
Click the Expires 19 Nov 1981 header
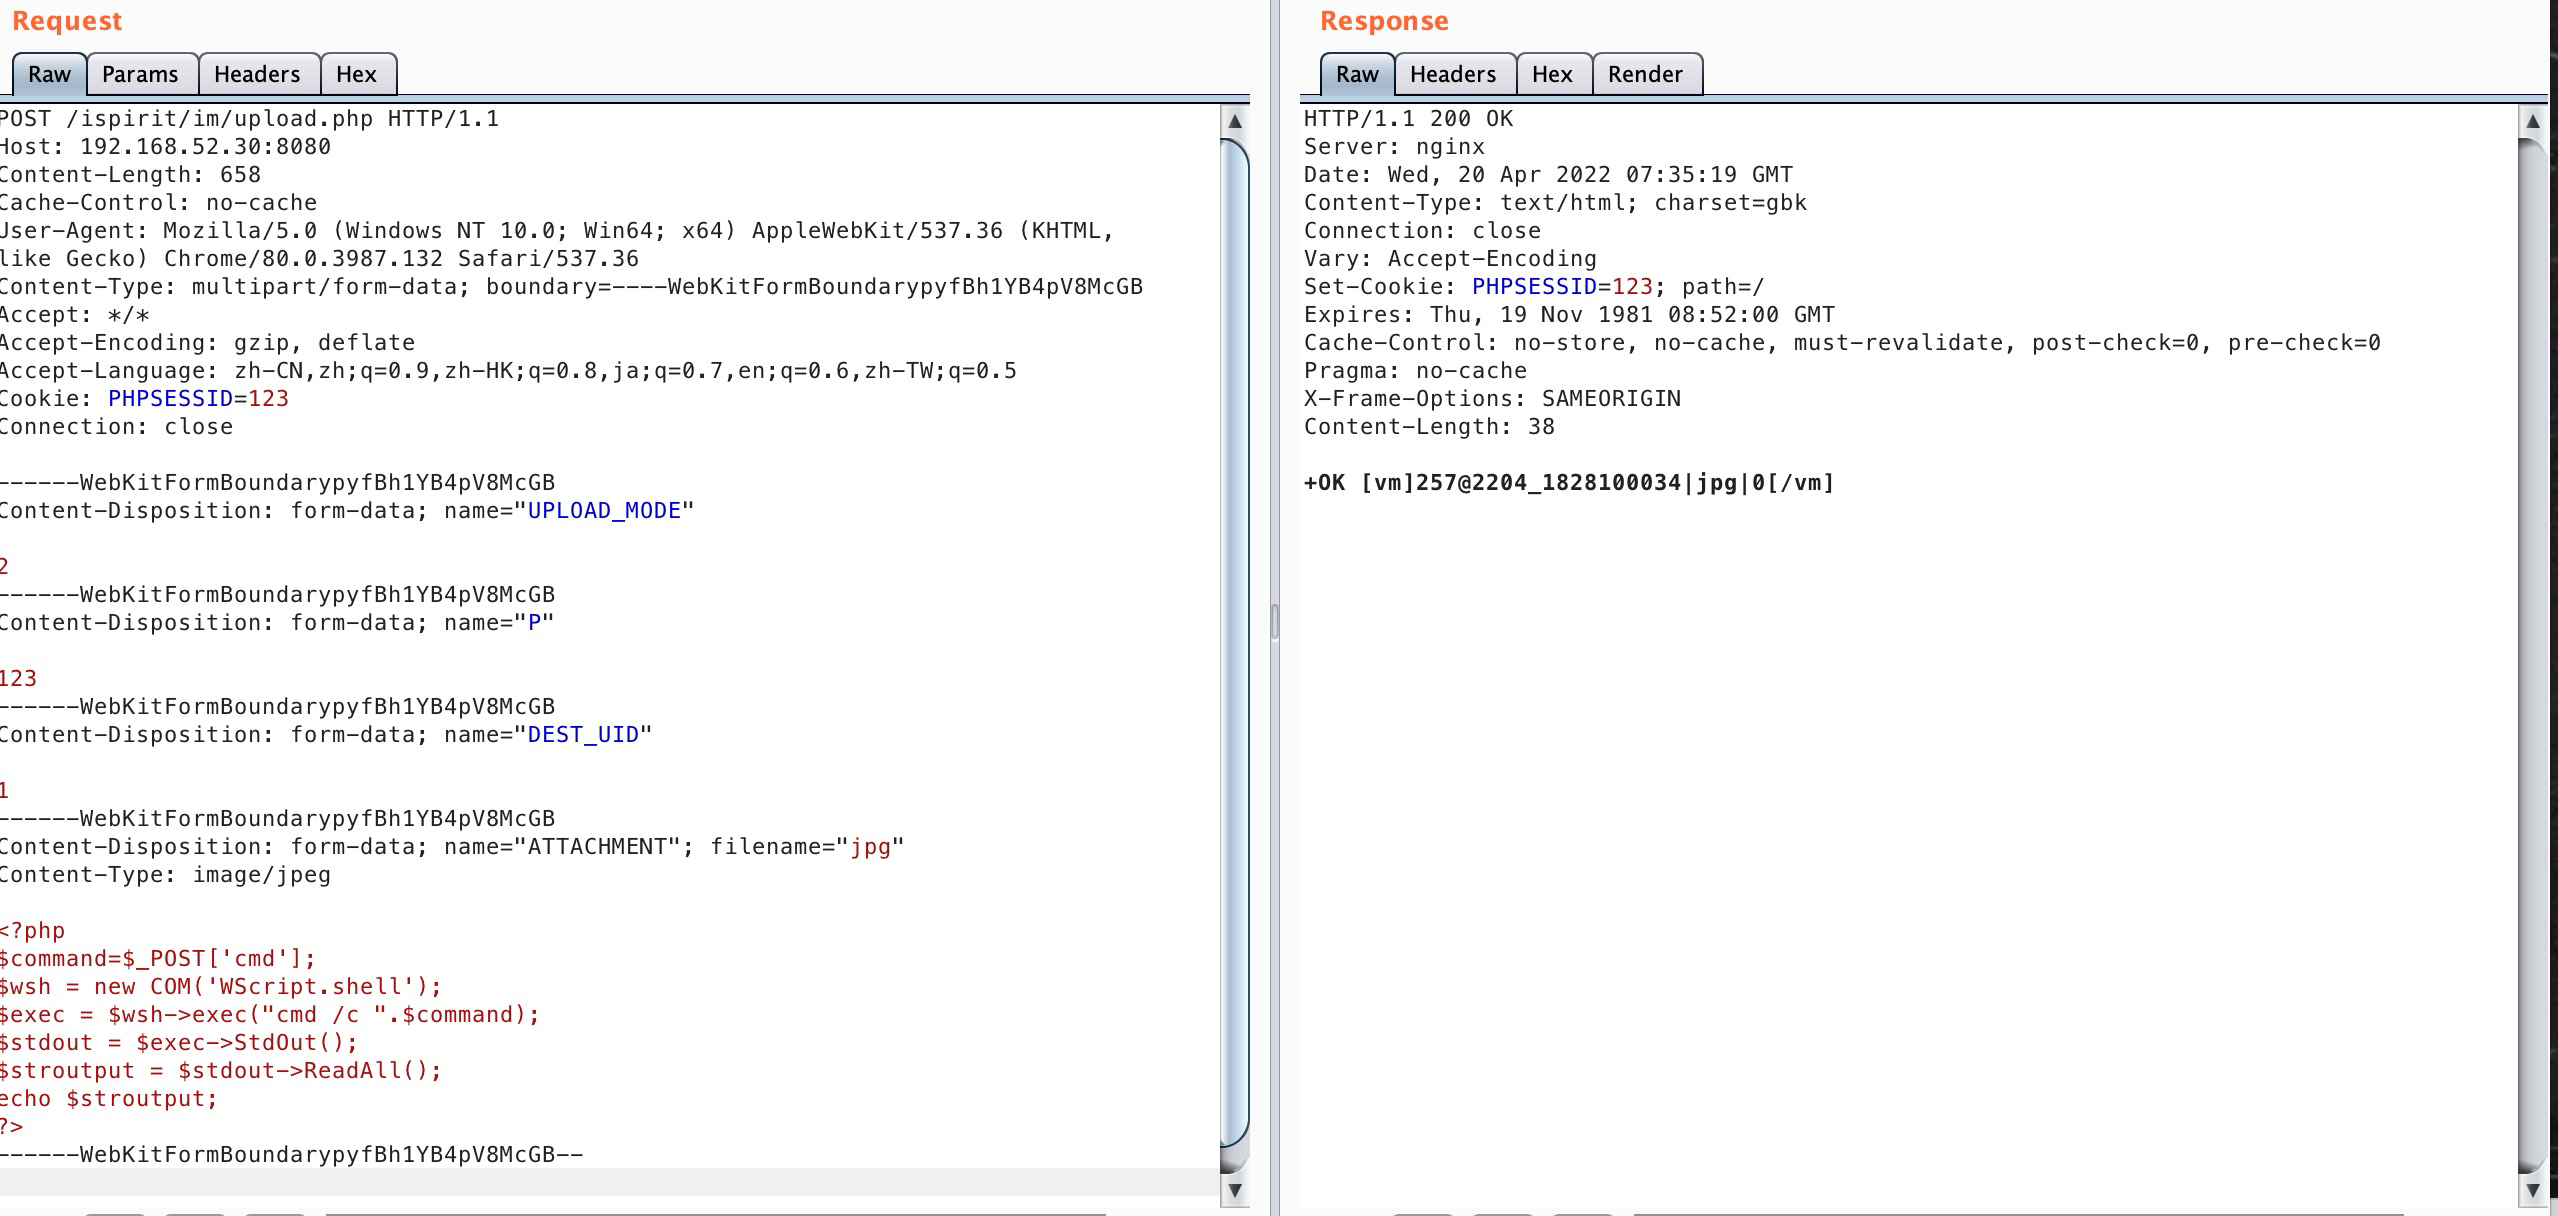(x=1569, y=315)
